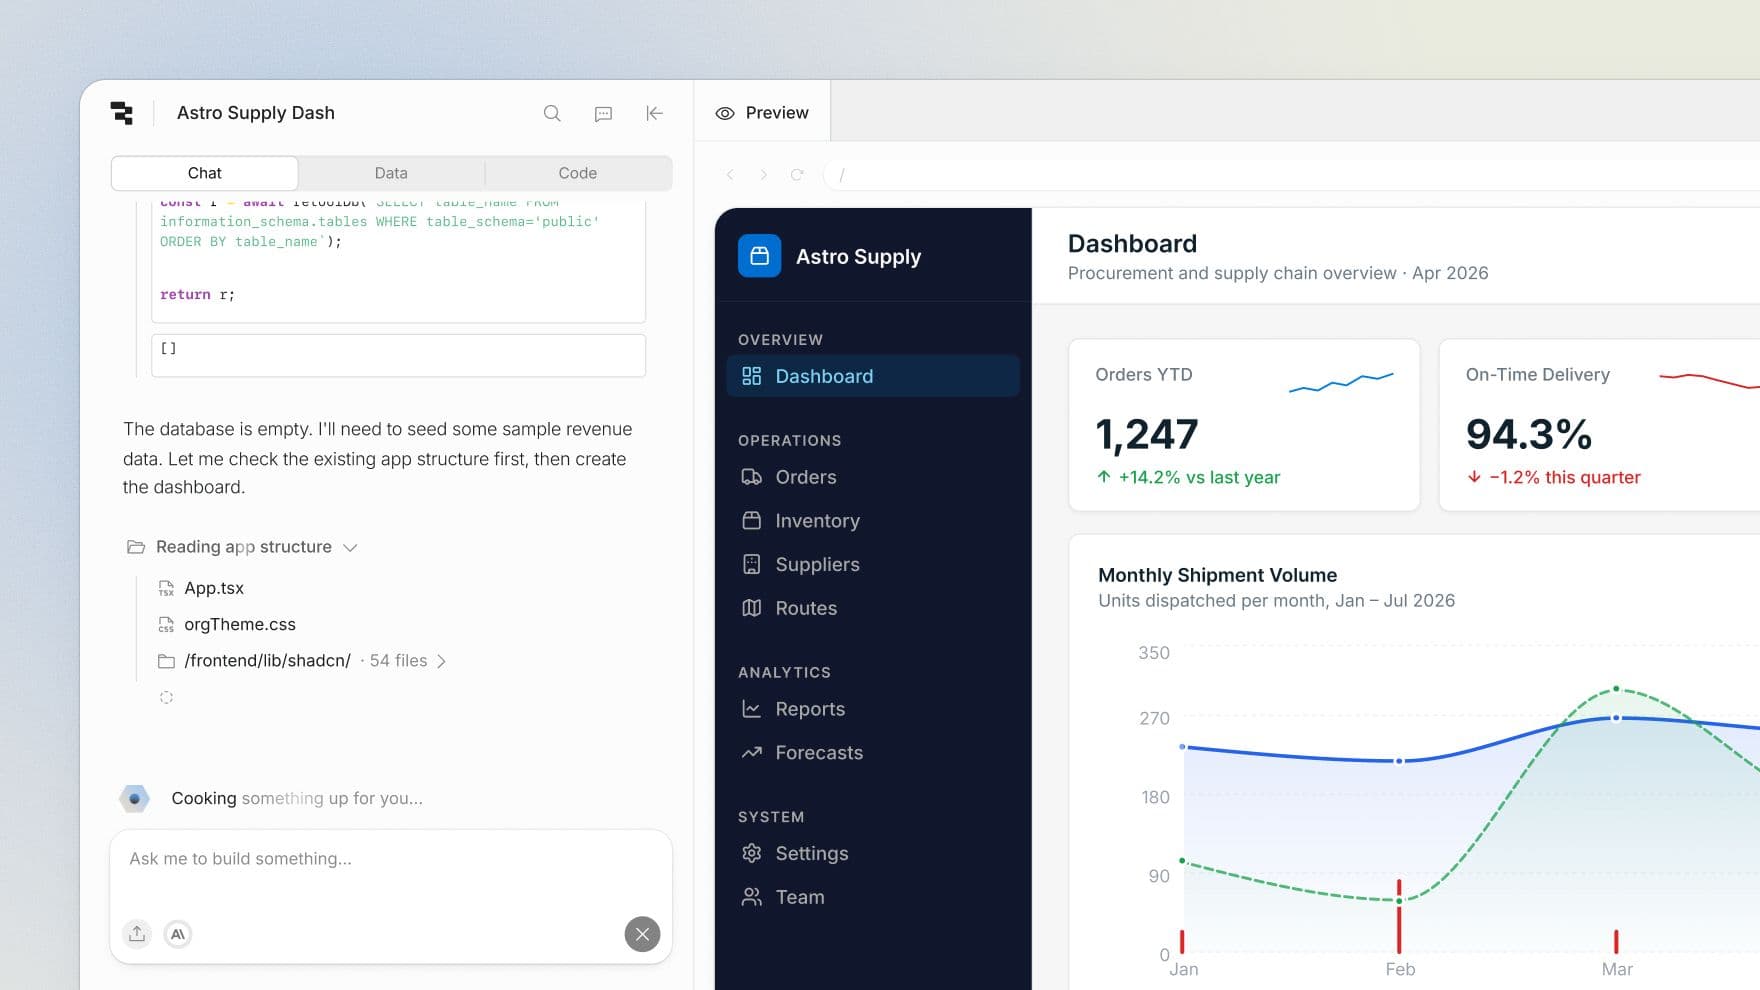Screen dimensions: 1760x990
Task: Switch to the Code tab
Action: coord(577,173)
